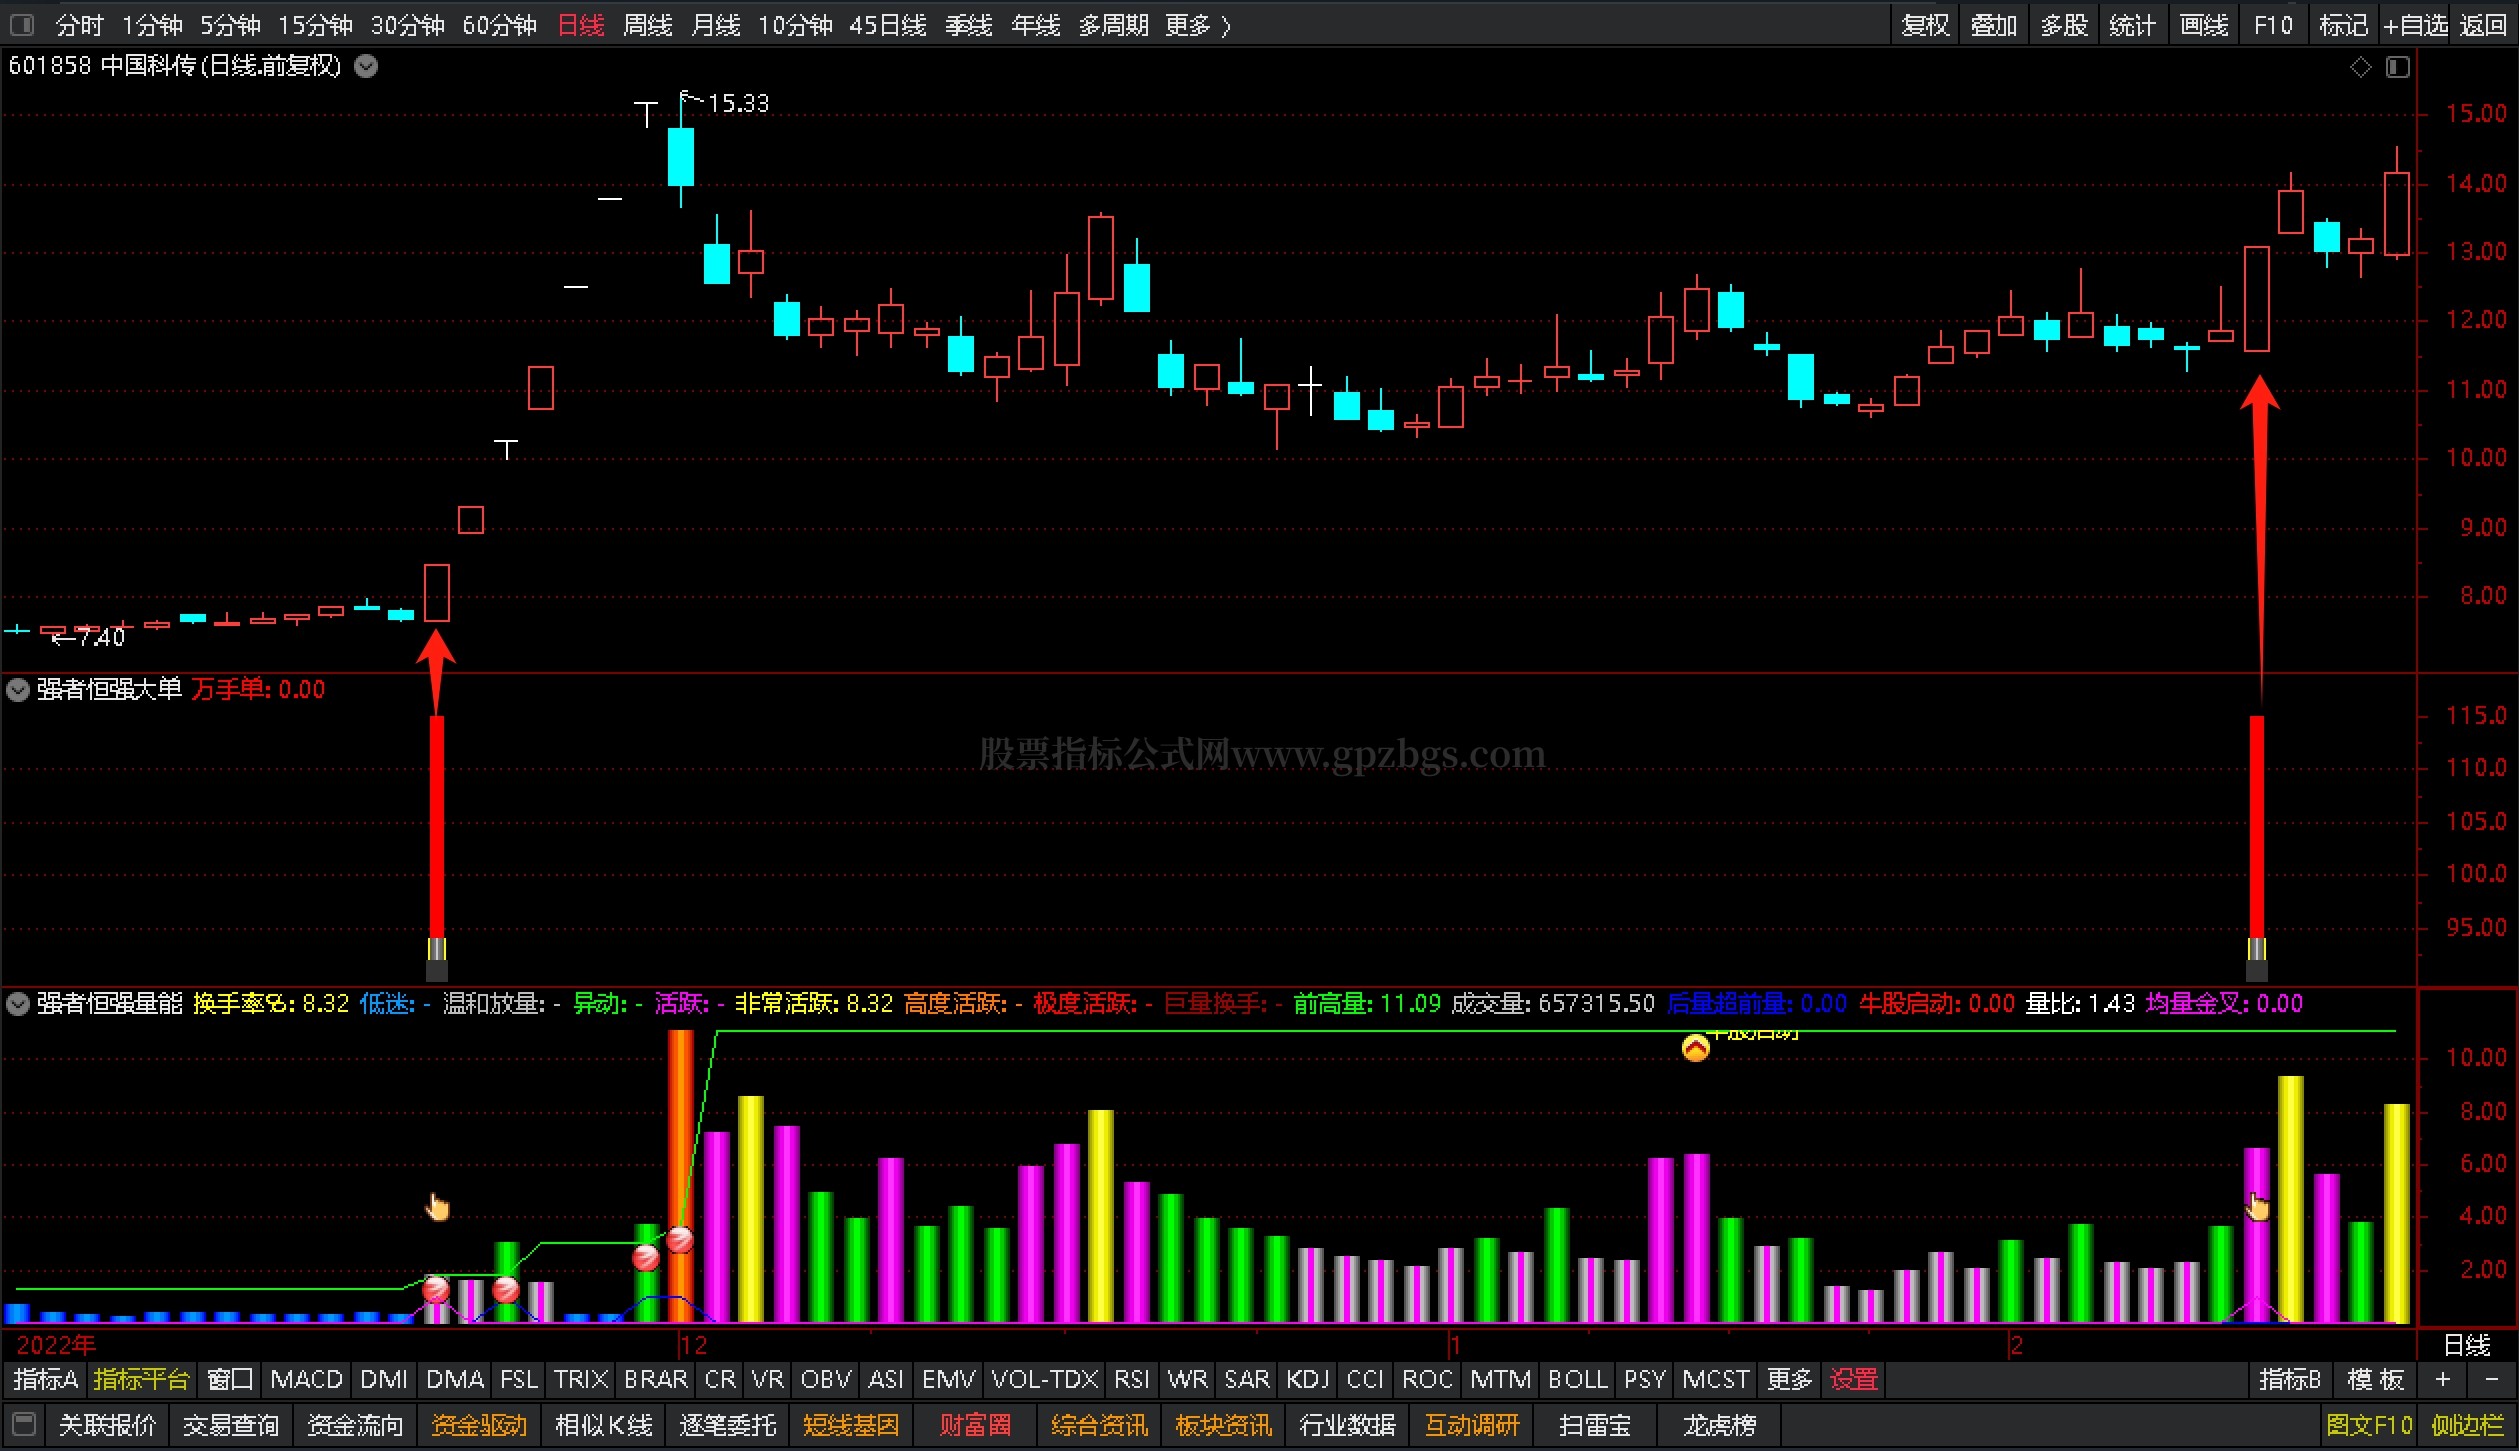Click the diamond icon at chart top right
Screen dimensions: 2519x1451
tap(2360, 67)
